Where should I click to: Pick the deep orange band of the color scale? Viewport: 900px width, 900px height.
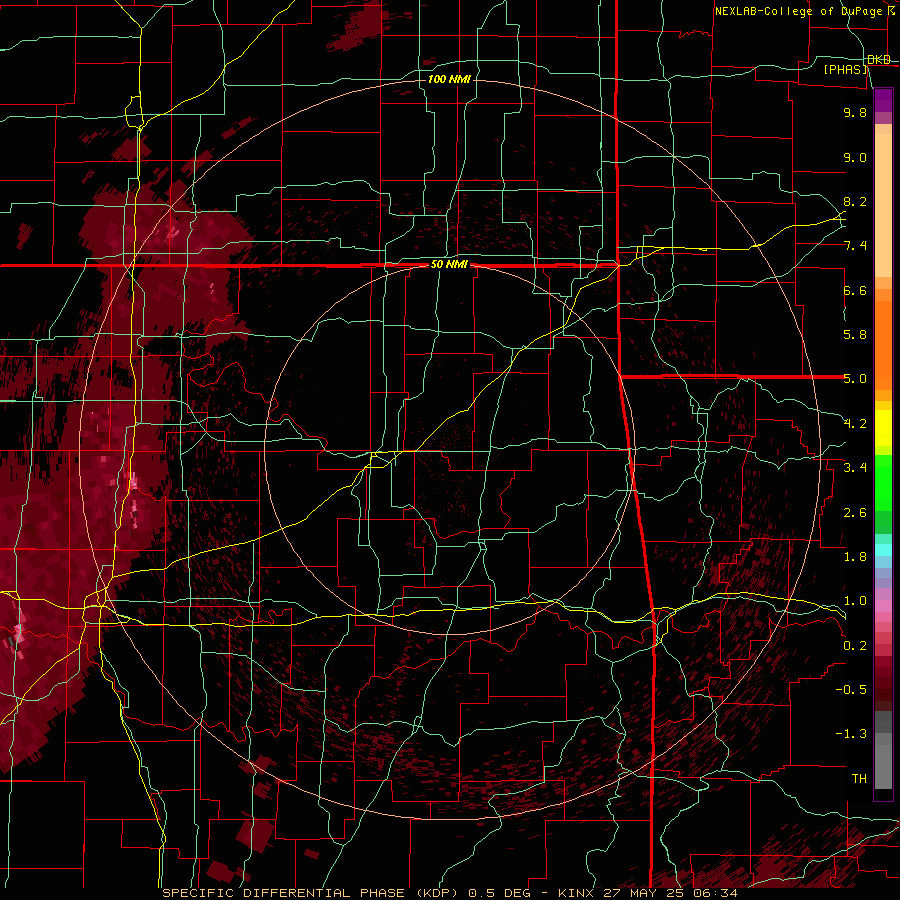click(883, 346)
